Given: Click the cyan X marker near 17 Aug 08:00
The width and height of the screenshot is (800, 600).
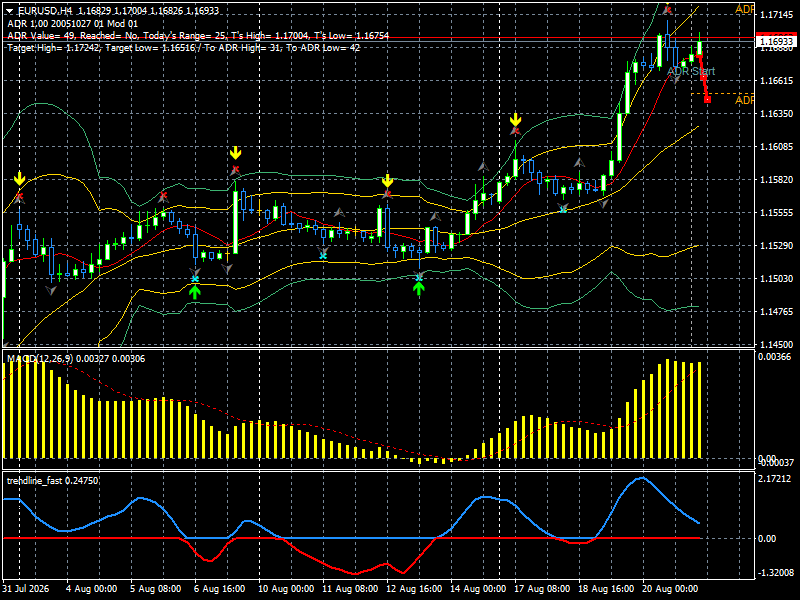Looking at the screenshot, I should pos(563,209).
